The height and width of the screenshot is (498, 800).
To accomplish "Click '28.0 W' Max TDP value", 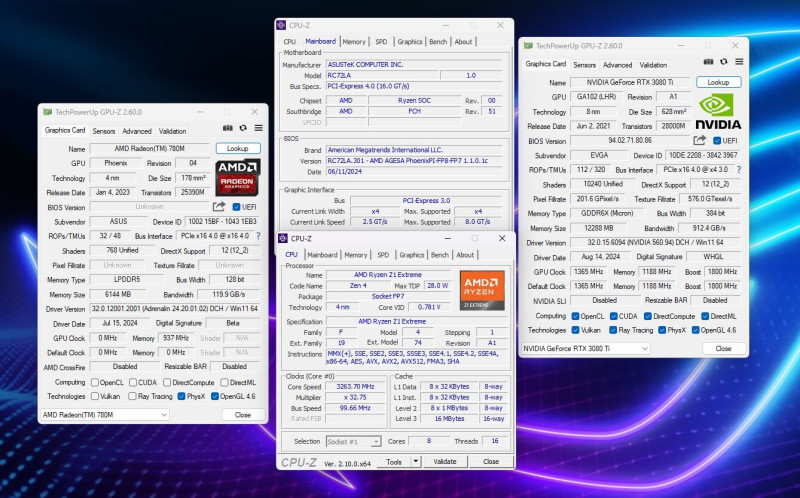I will click(x=438, y=286).
